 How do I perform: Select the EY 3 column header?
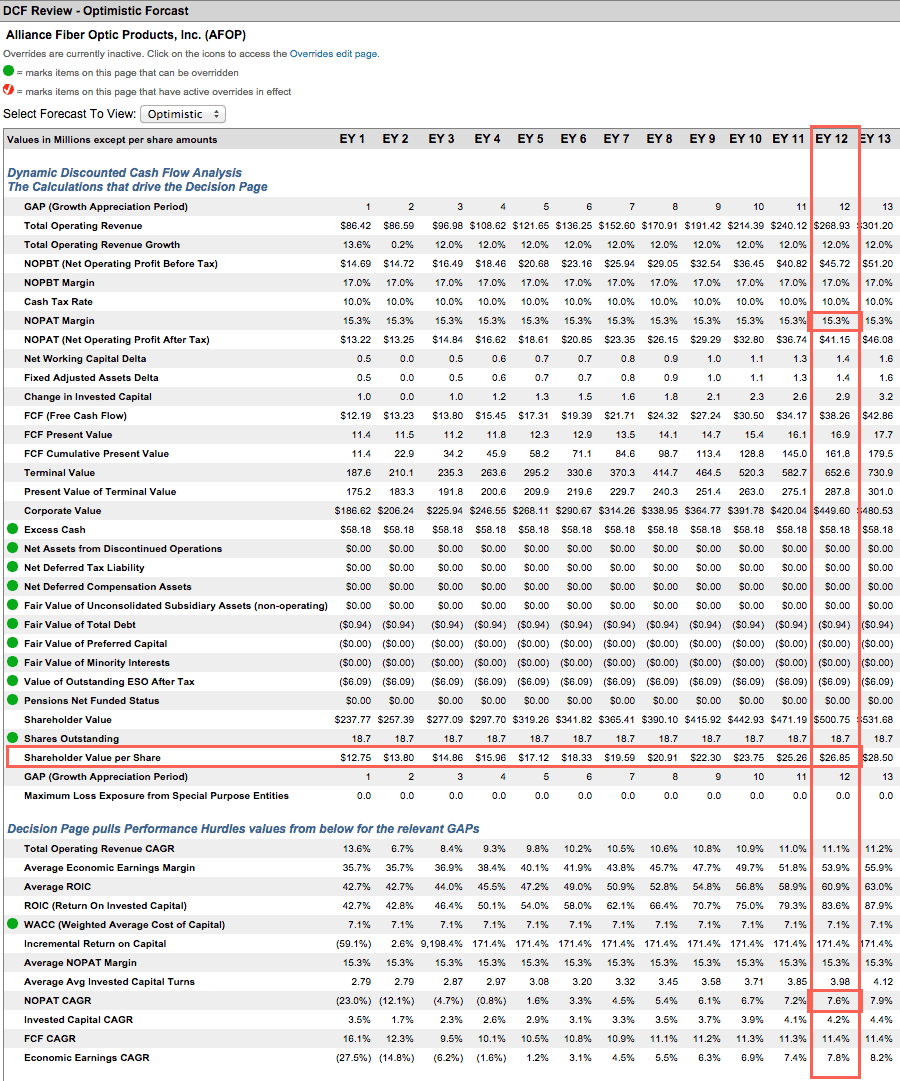pyautogui.click(x=441, y=139)
